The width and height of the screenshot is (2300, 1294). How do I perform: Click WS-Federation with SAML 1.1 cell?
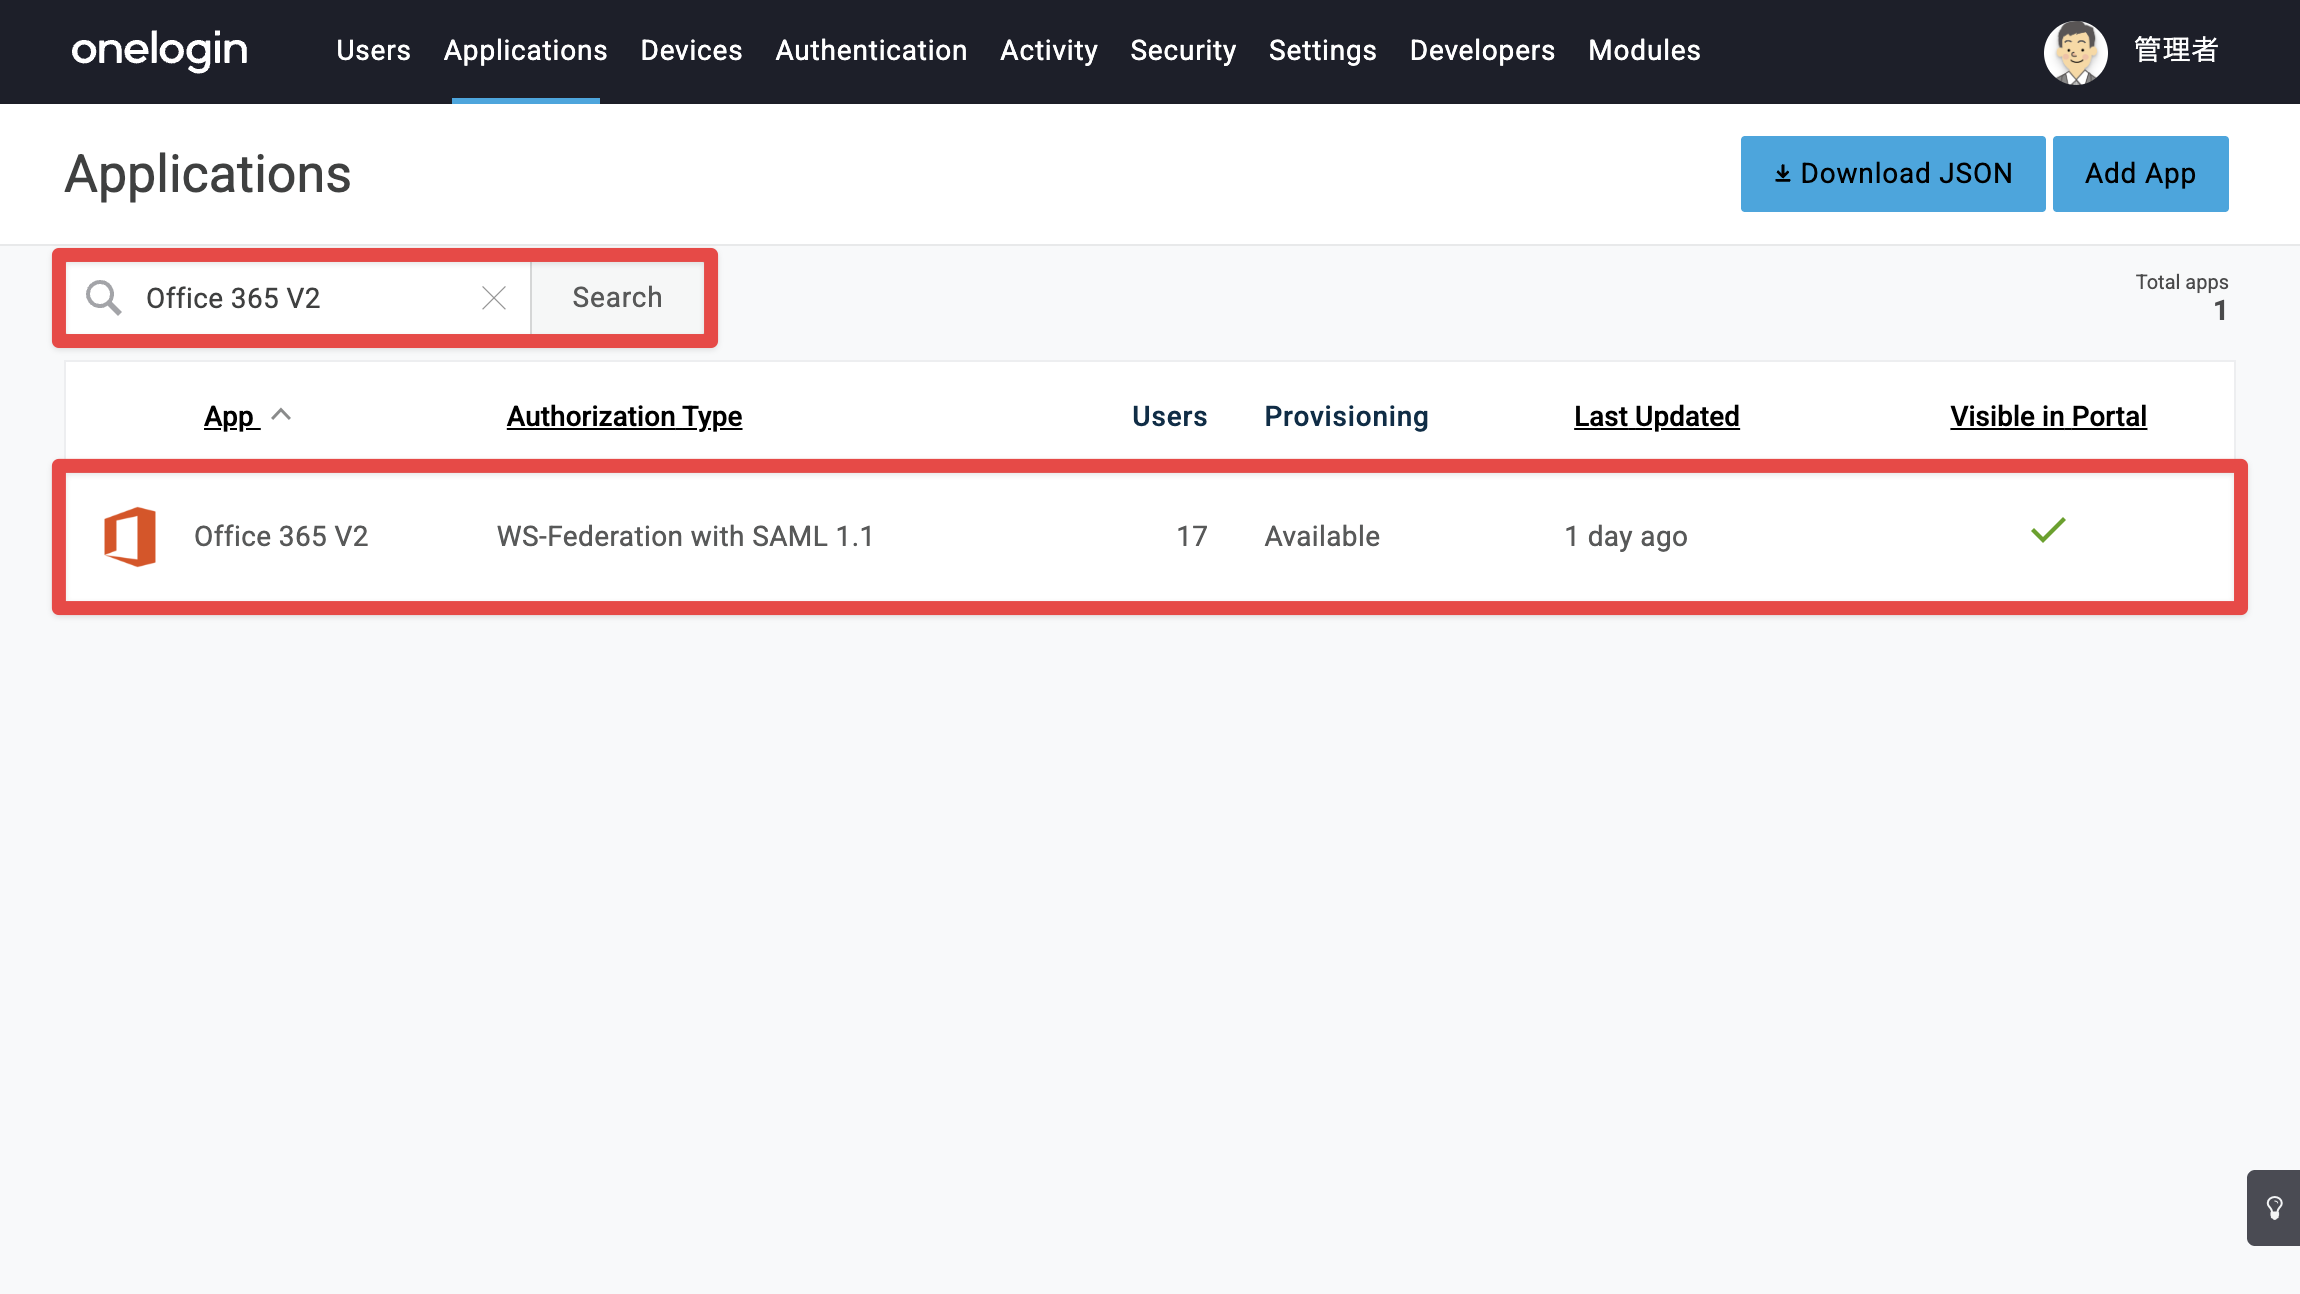pyautogui.click(x=685, y=537)
